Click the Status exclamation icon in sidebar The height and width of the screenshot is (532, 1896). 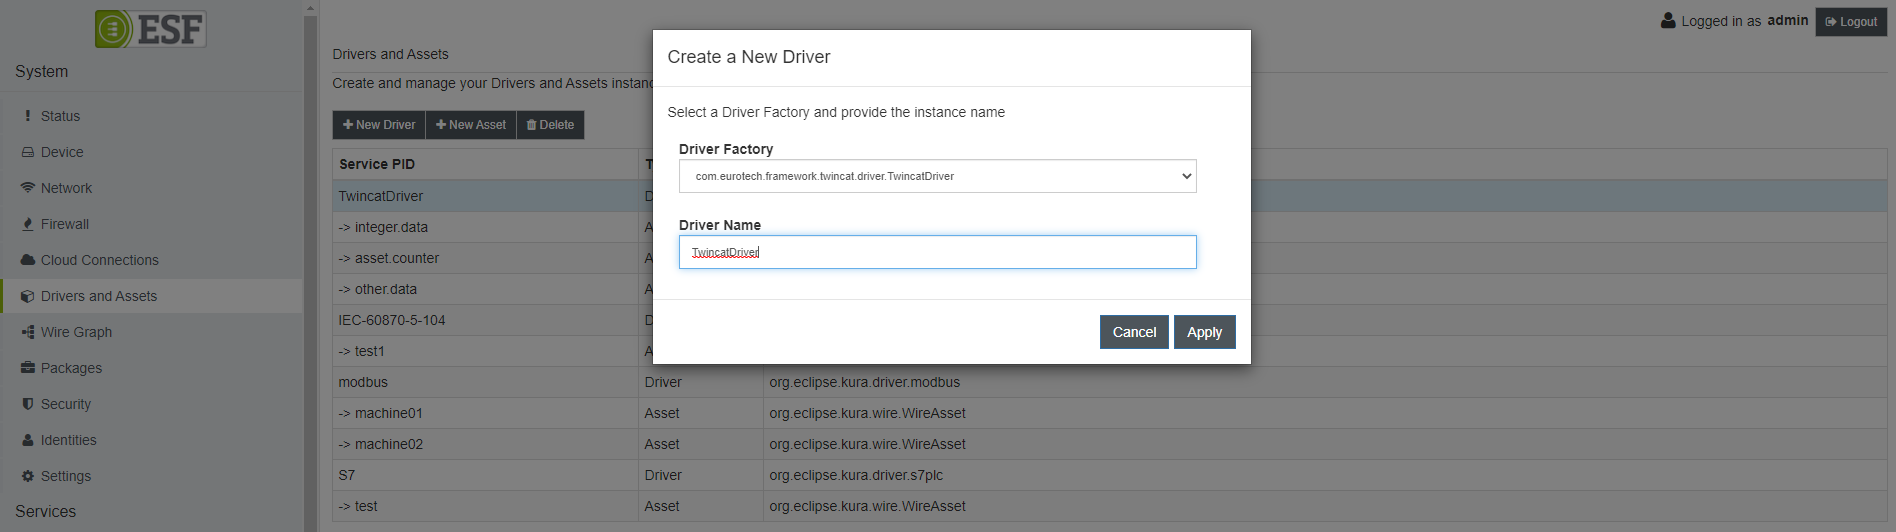(x=28, y=116)
